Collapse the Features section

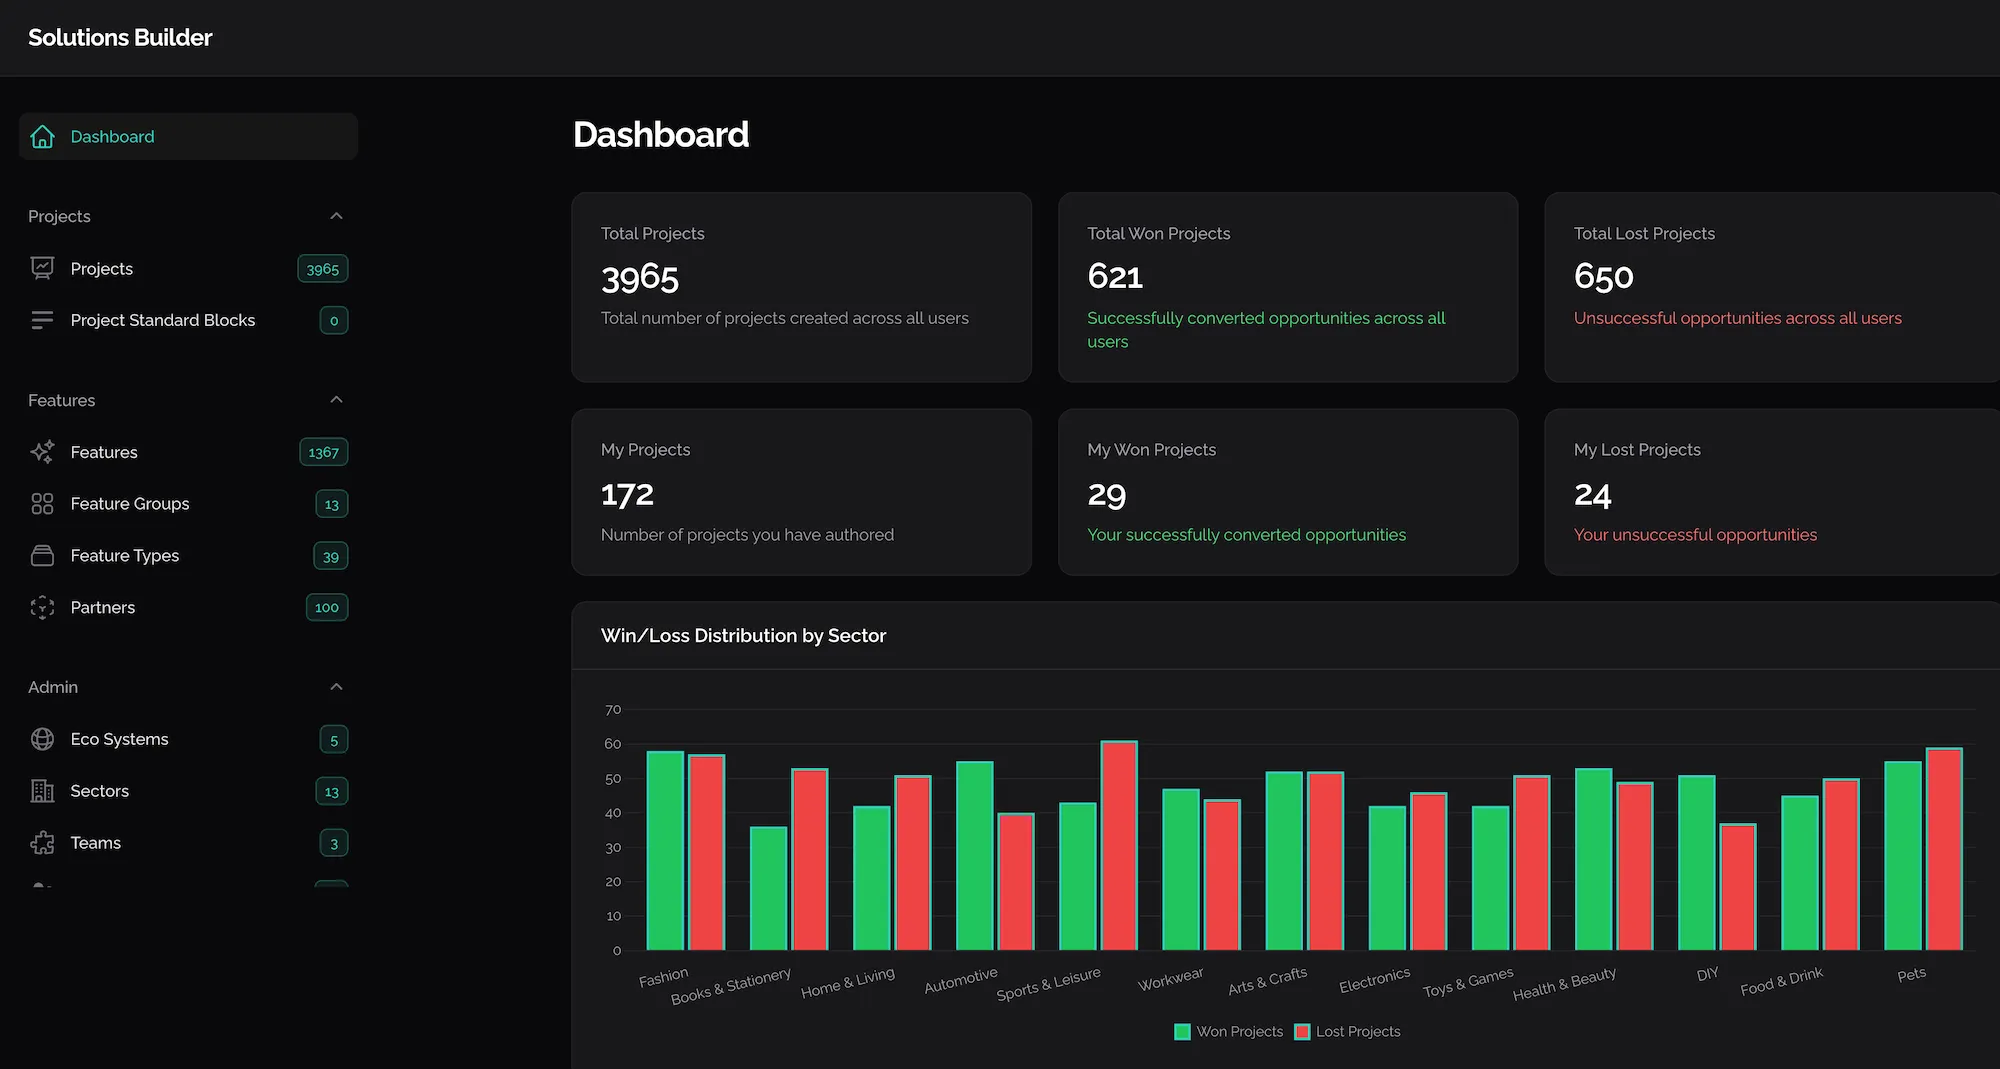(336, 399)
